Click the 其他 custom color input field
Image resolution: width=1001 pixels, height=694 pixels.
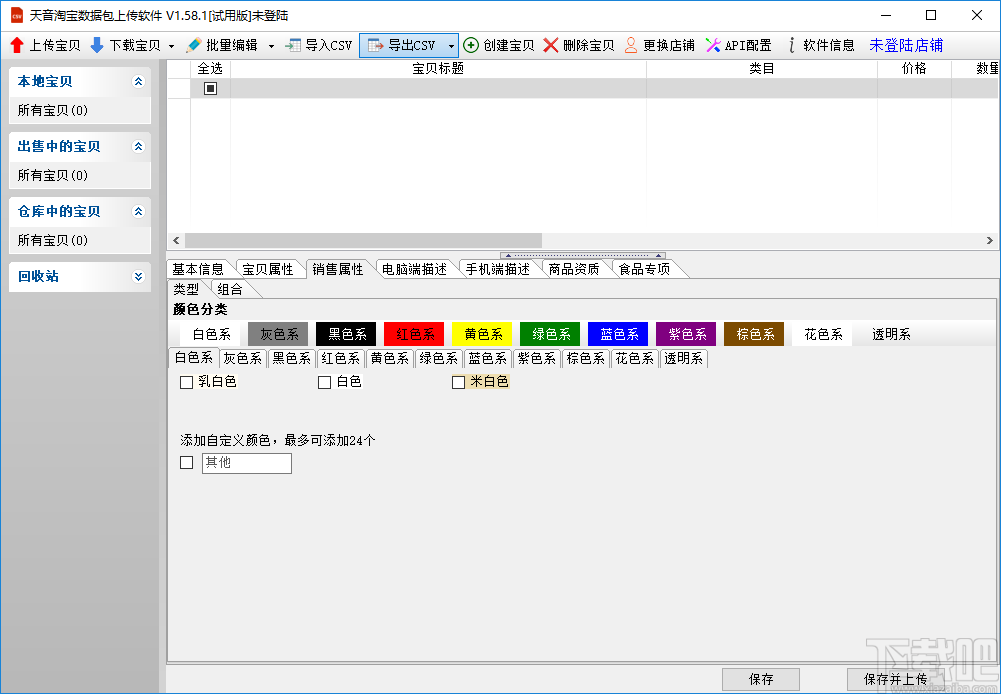247,463
